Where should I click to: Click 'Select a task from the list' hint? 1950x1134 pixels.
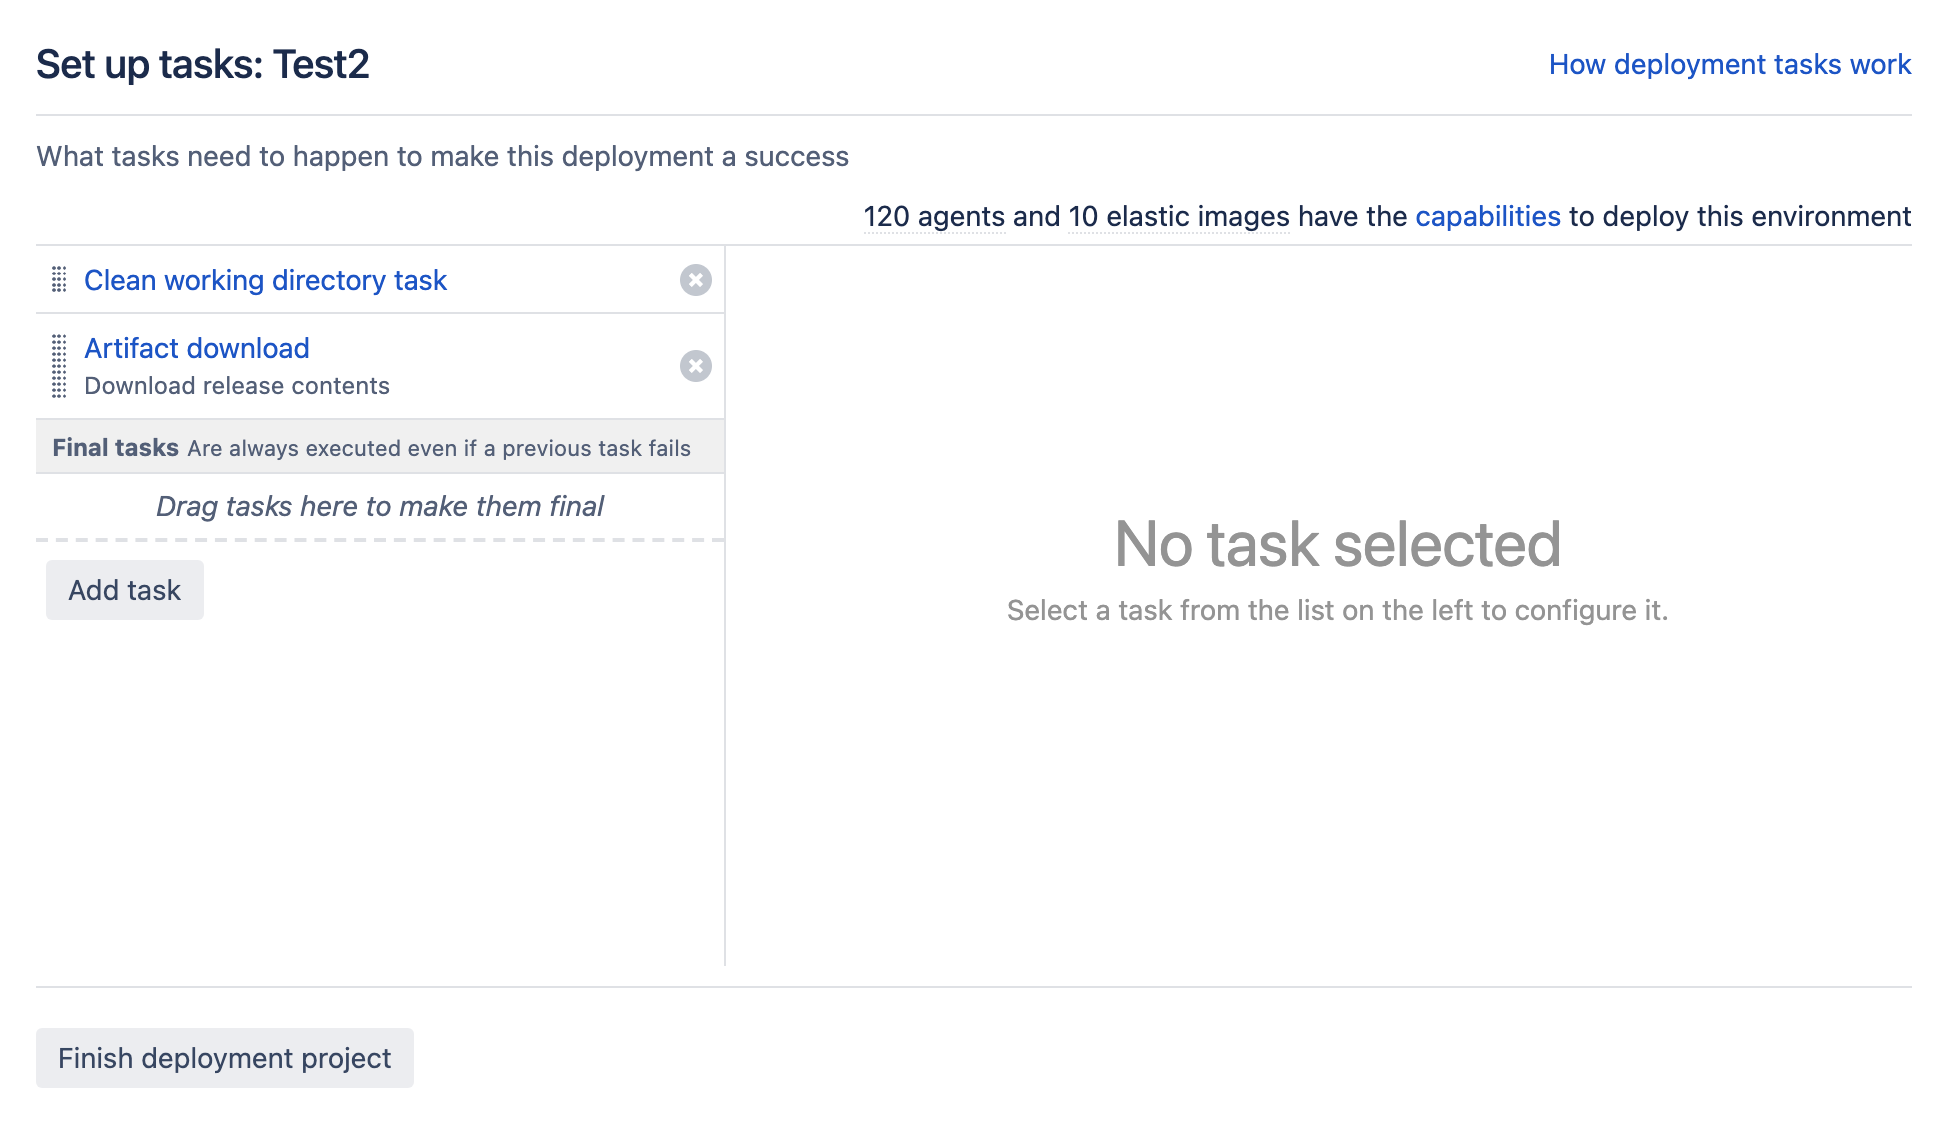pyautogui.click(x=1337, y=610)
